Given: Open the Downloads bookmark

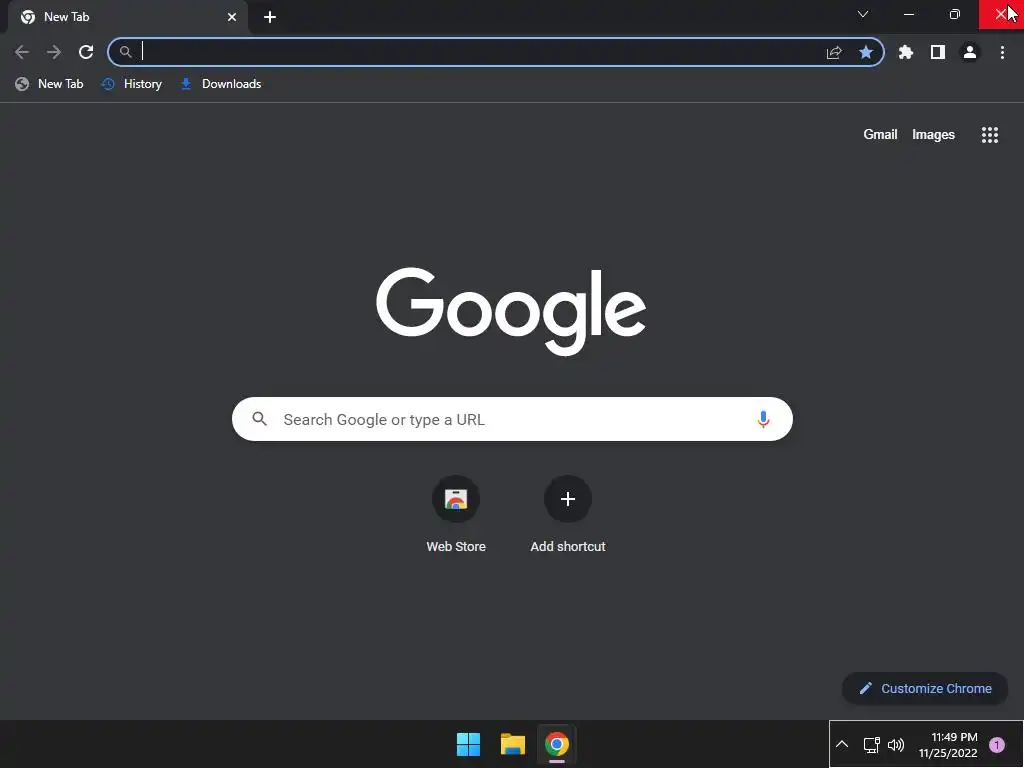Looking at the screenshot, I should click(221, 84).
